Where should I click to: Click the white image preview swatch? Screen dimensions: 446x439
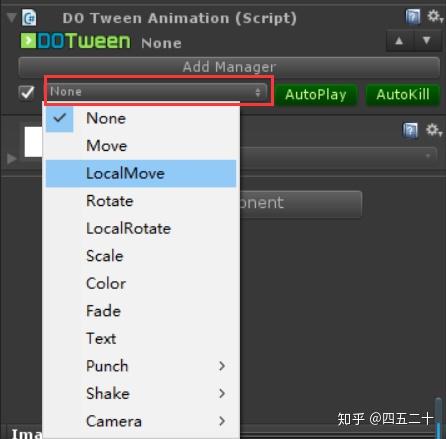33,142
